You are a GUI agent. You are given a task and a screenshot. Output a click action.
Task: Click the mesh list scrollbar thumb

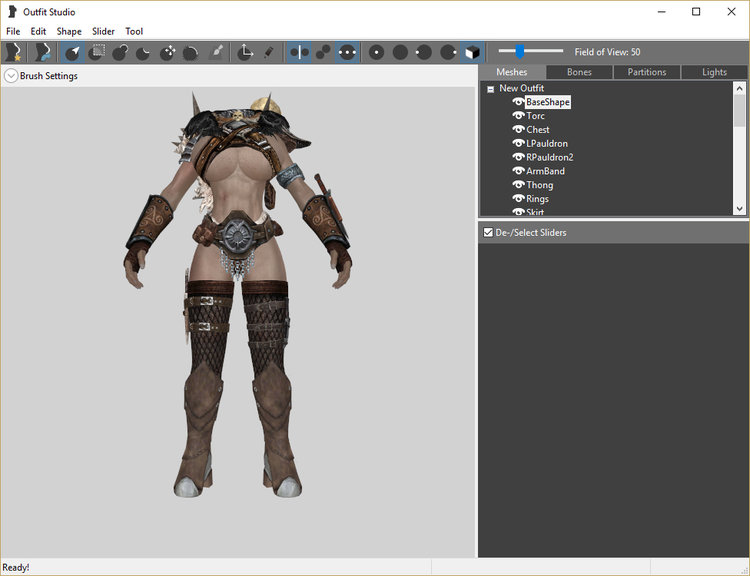coord(739,110)
